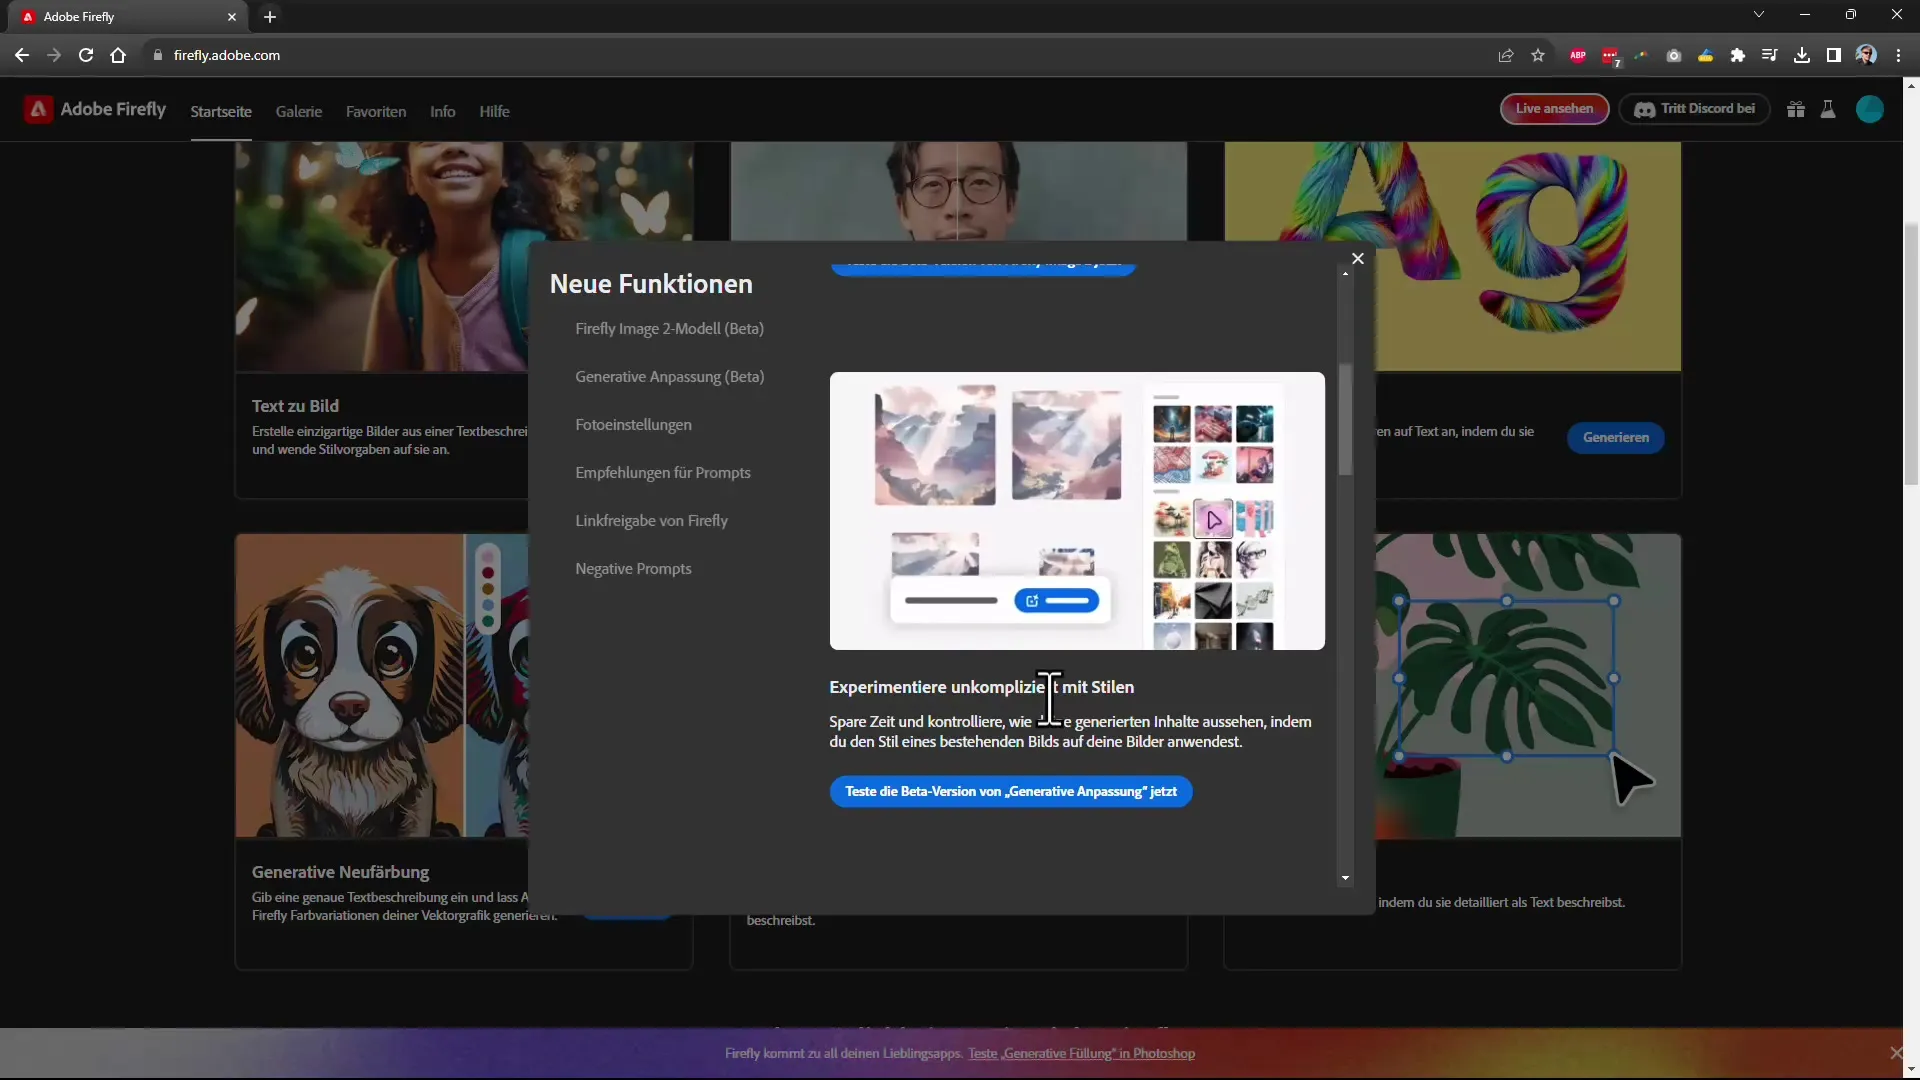
Task: Click the Generieren button
Action: point(1615,437)
